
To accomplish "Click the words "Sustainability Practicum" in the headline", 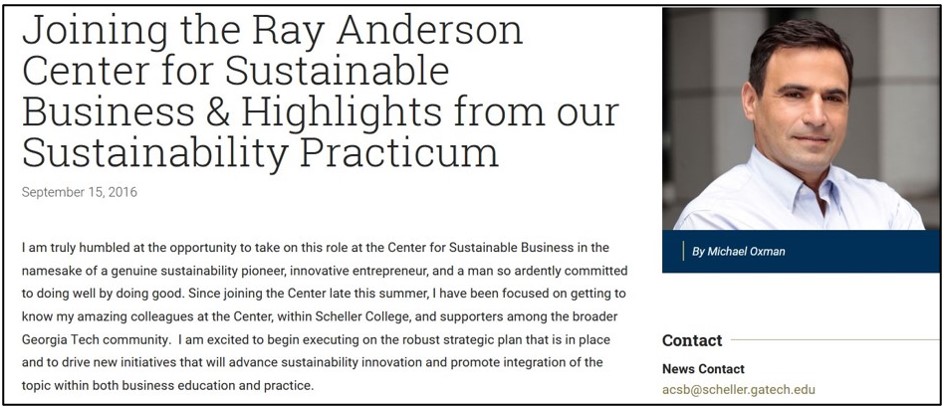I will (260, 152).
